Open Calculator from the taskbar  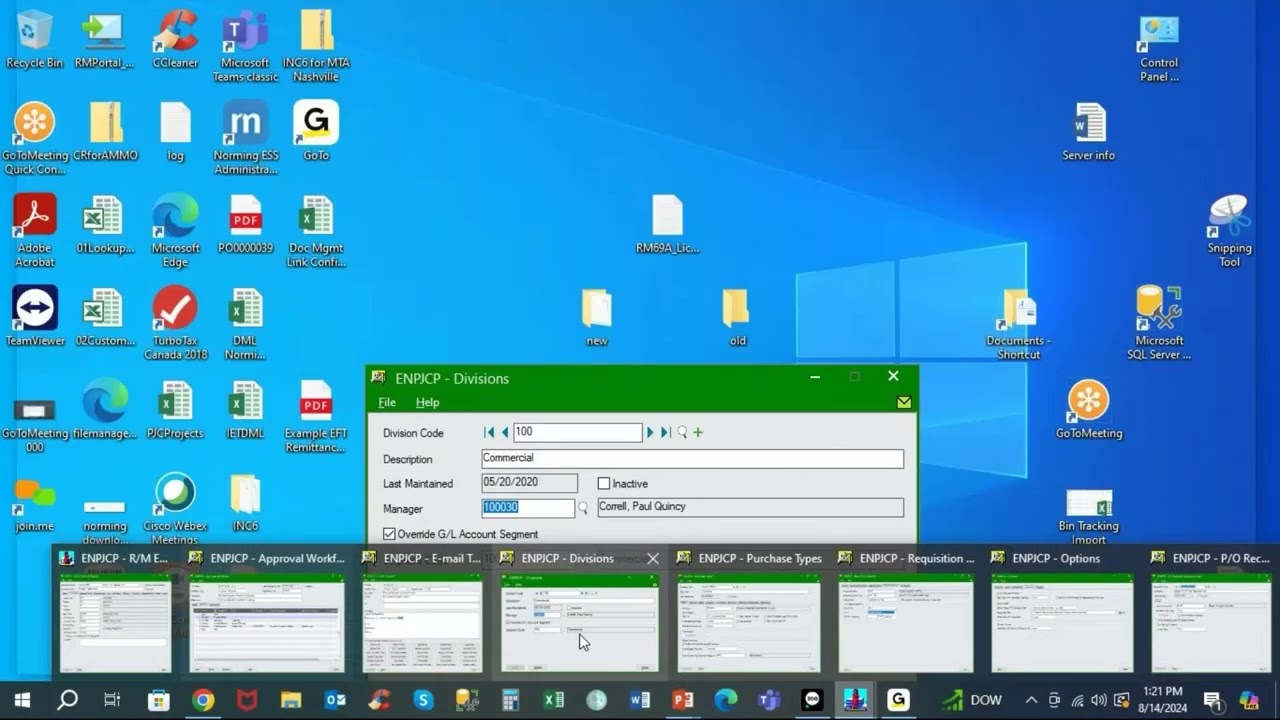click(510, 700)
